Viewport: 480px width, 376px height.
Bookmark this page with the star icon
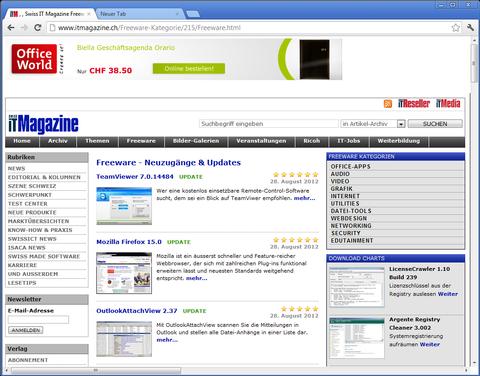[x=456, y=28]
